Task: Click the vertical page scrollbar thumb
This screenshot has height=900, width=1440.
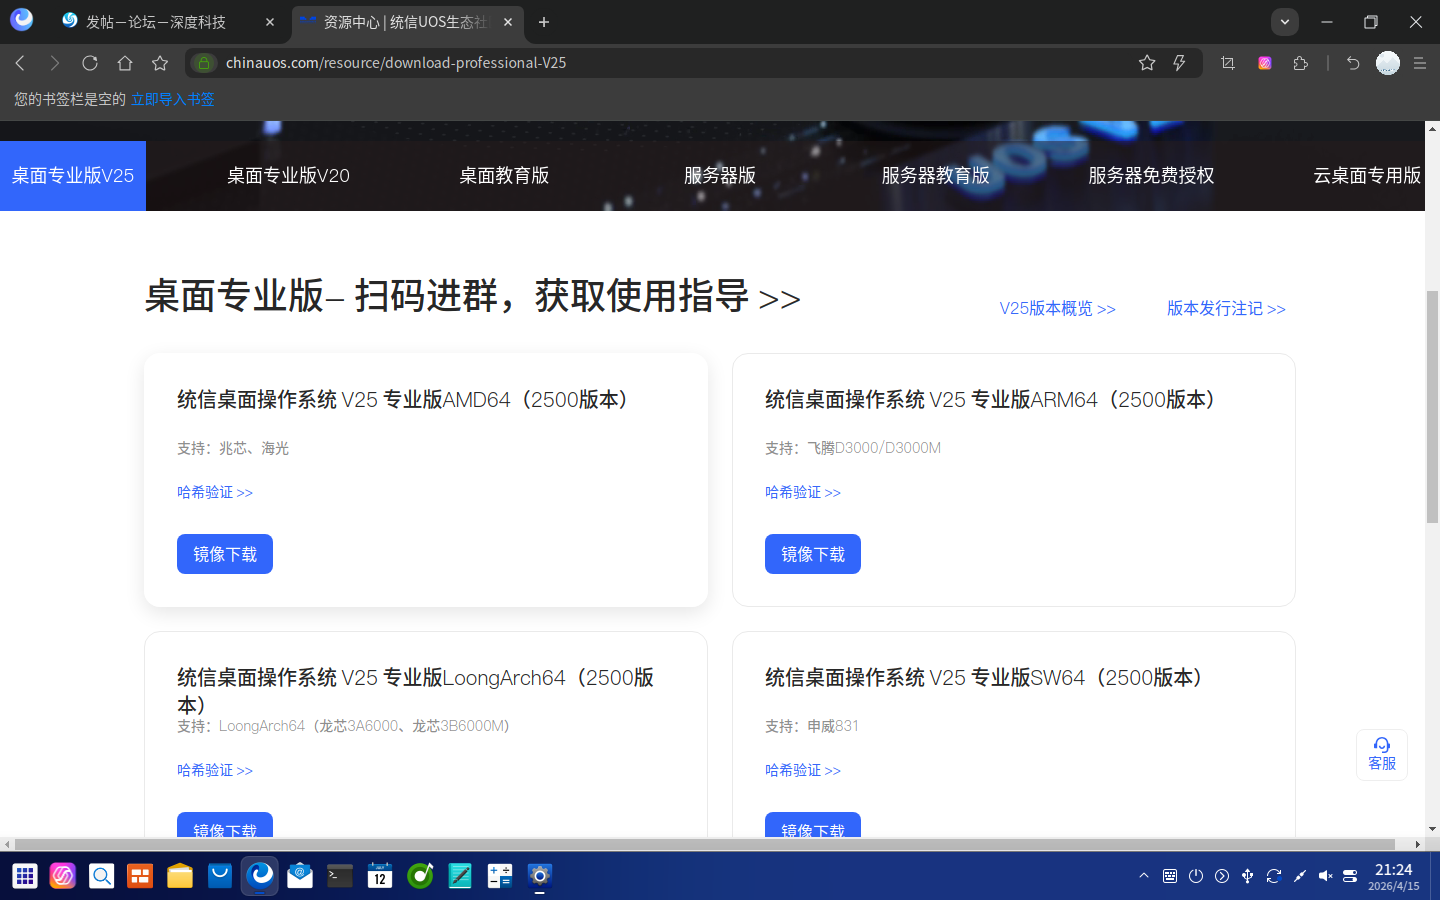Action: [1432, 407]
